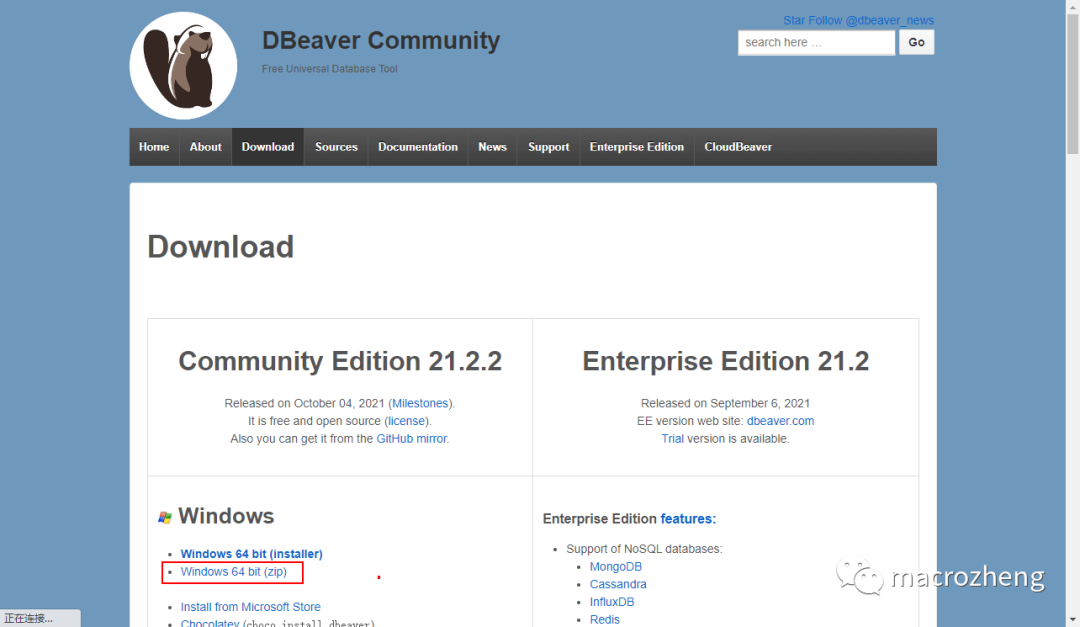Open Install from Microsoft Store link
This screenshot has width=1080, height=627.
pyautogui.click(x=251, y=607)
